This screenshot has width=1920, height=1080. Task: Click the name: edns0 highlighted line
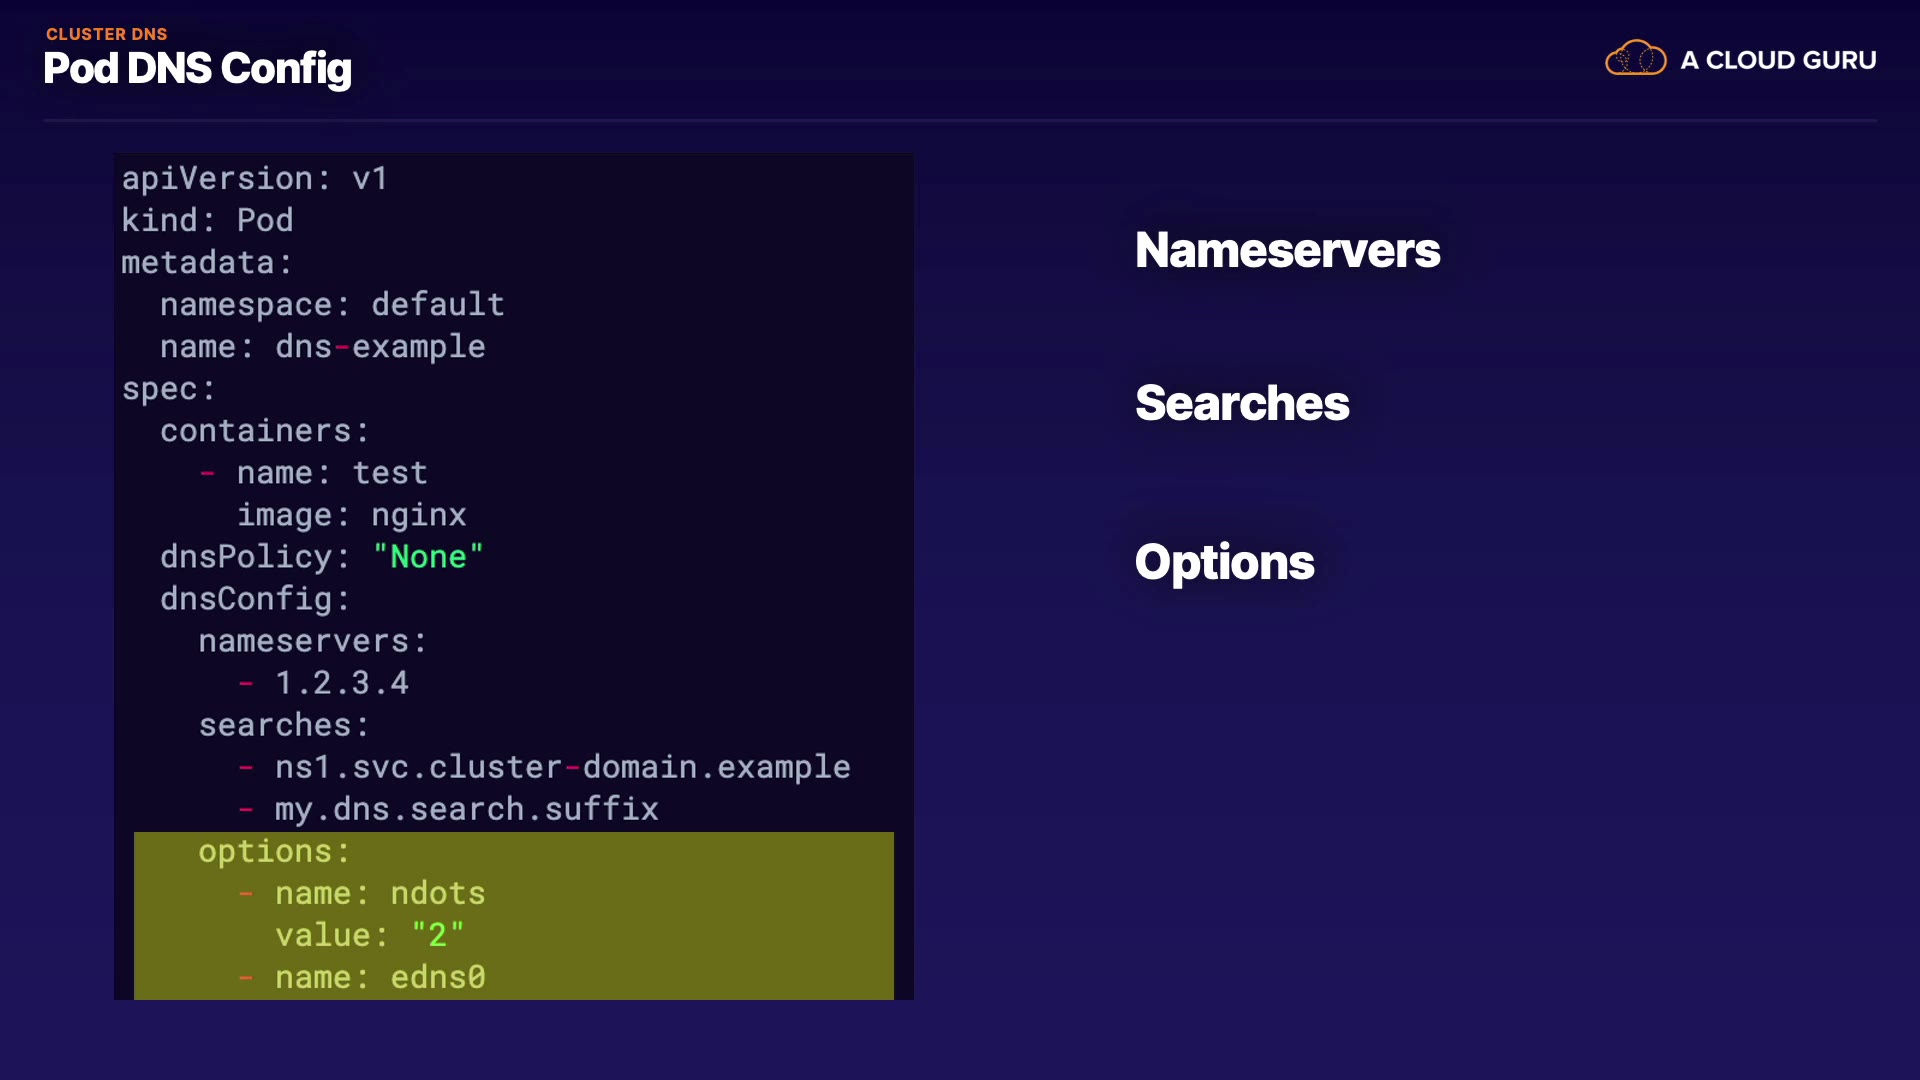[380, 977]
